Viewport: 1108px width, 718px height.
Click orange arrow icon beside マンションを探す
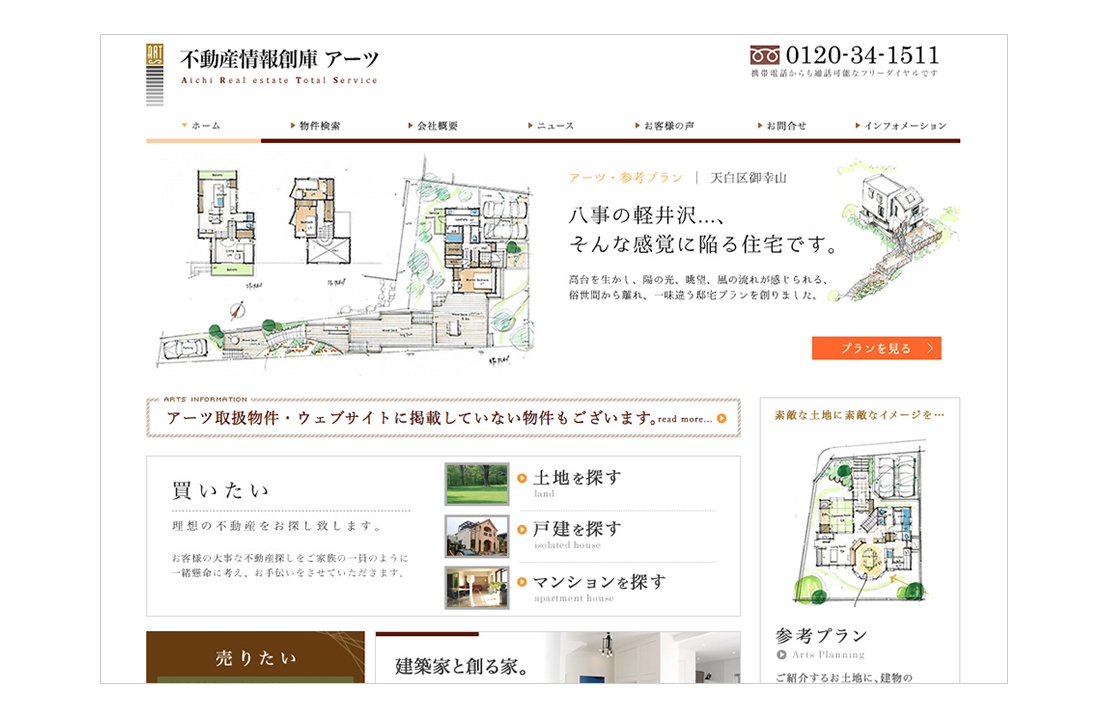(x=523, y=582)
